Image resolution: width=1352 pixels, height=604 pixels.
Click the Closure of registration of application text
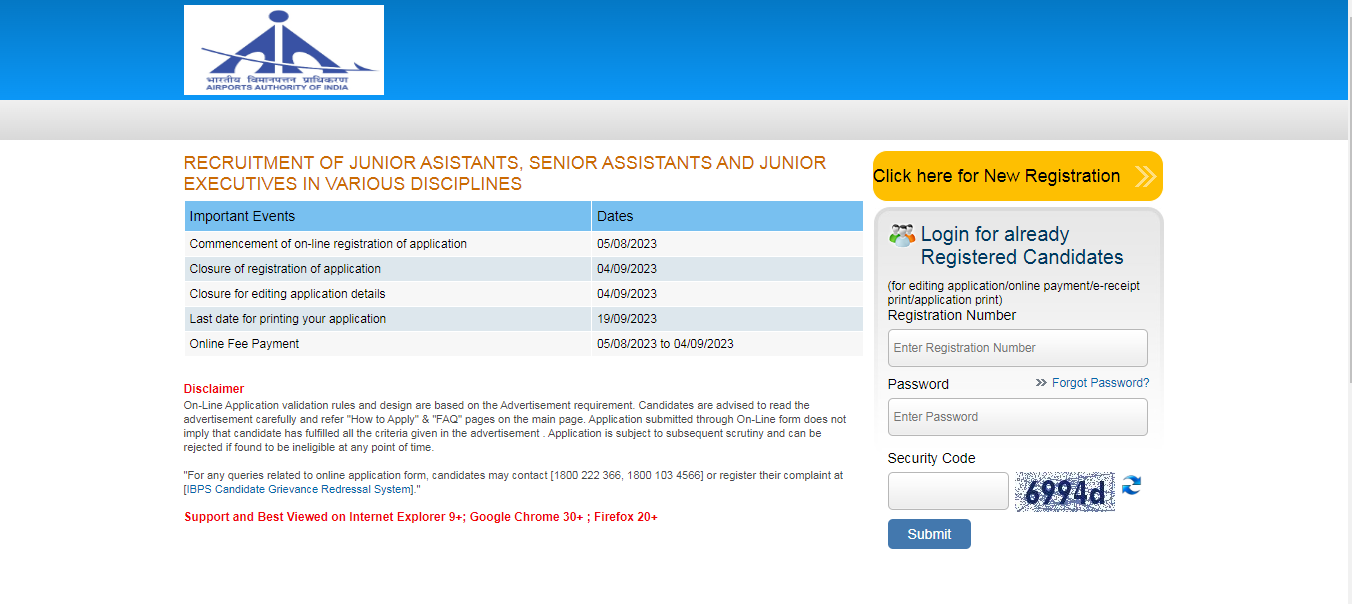(285, 269)
